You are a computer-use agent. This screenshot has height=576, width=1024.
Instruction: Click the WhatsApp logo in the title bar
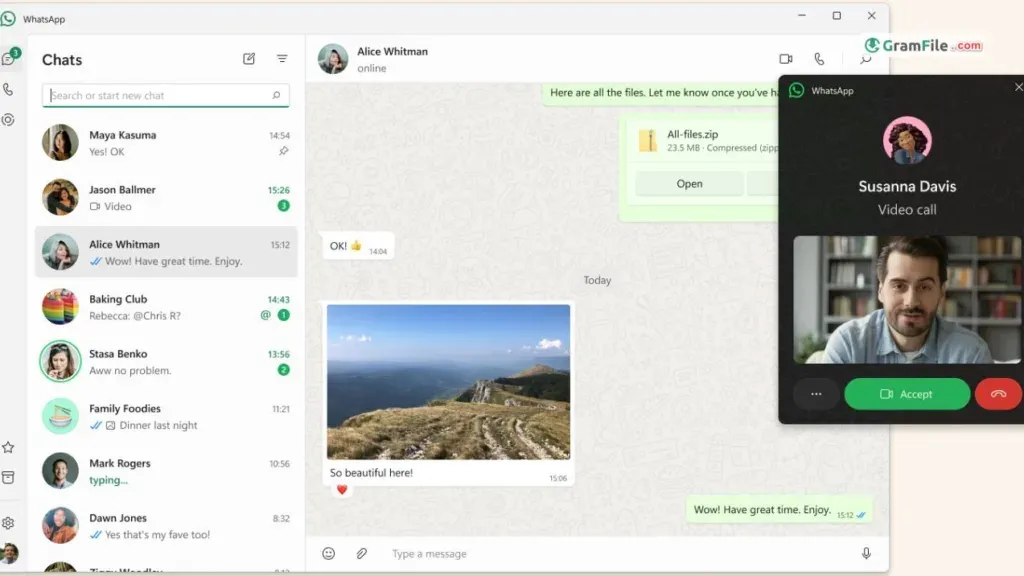coord(8,19)
